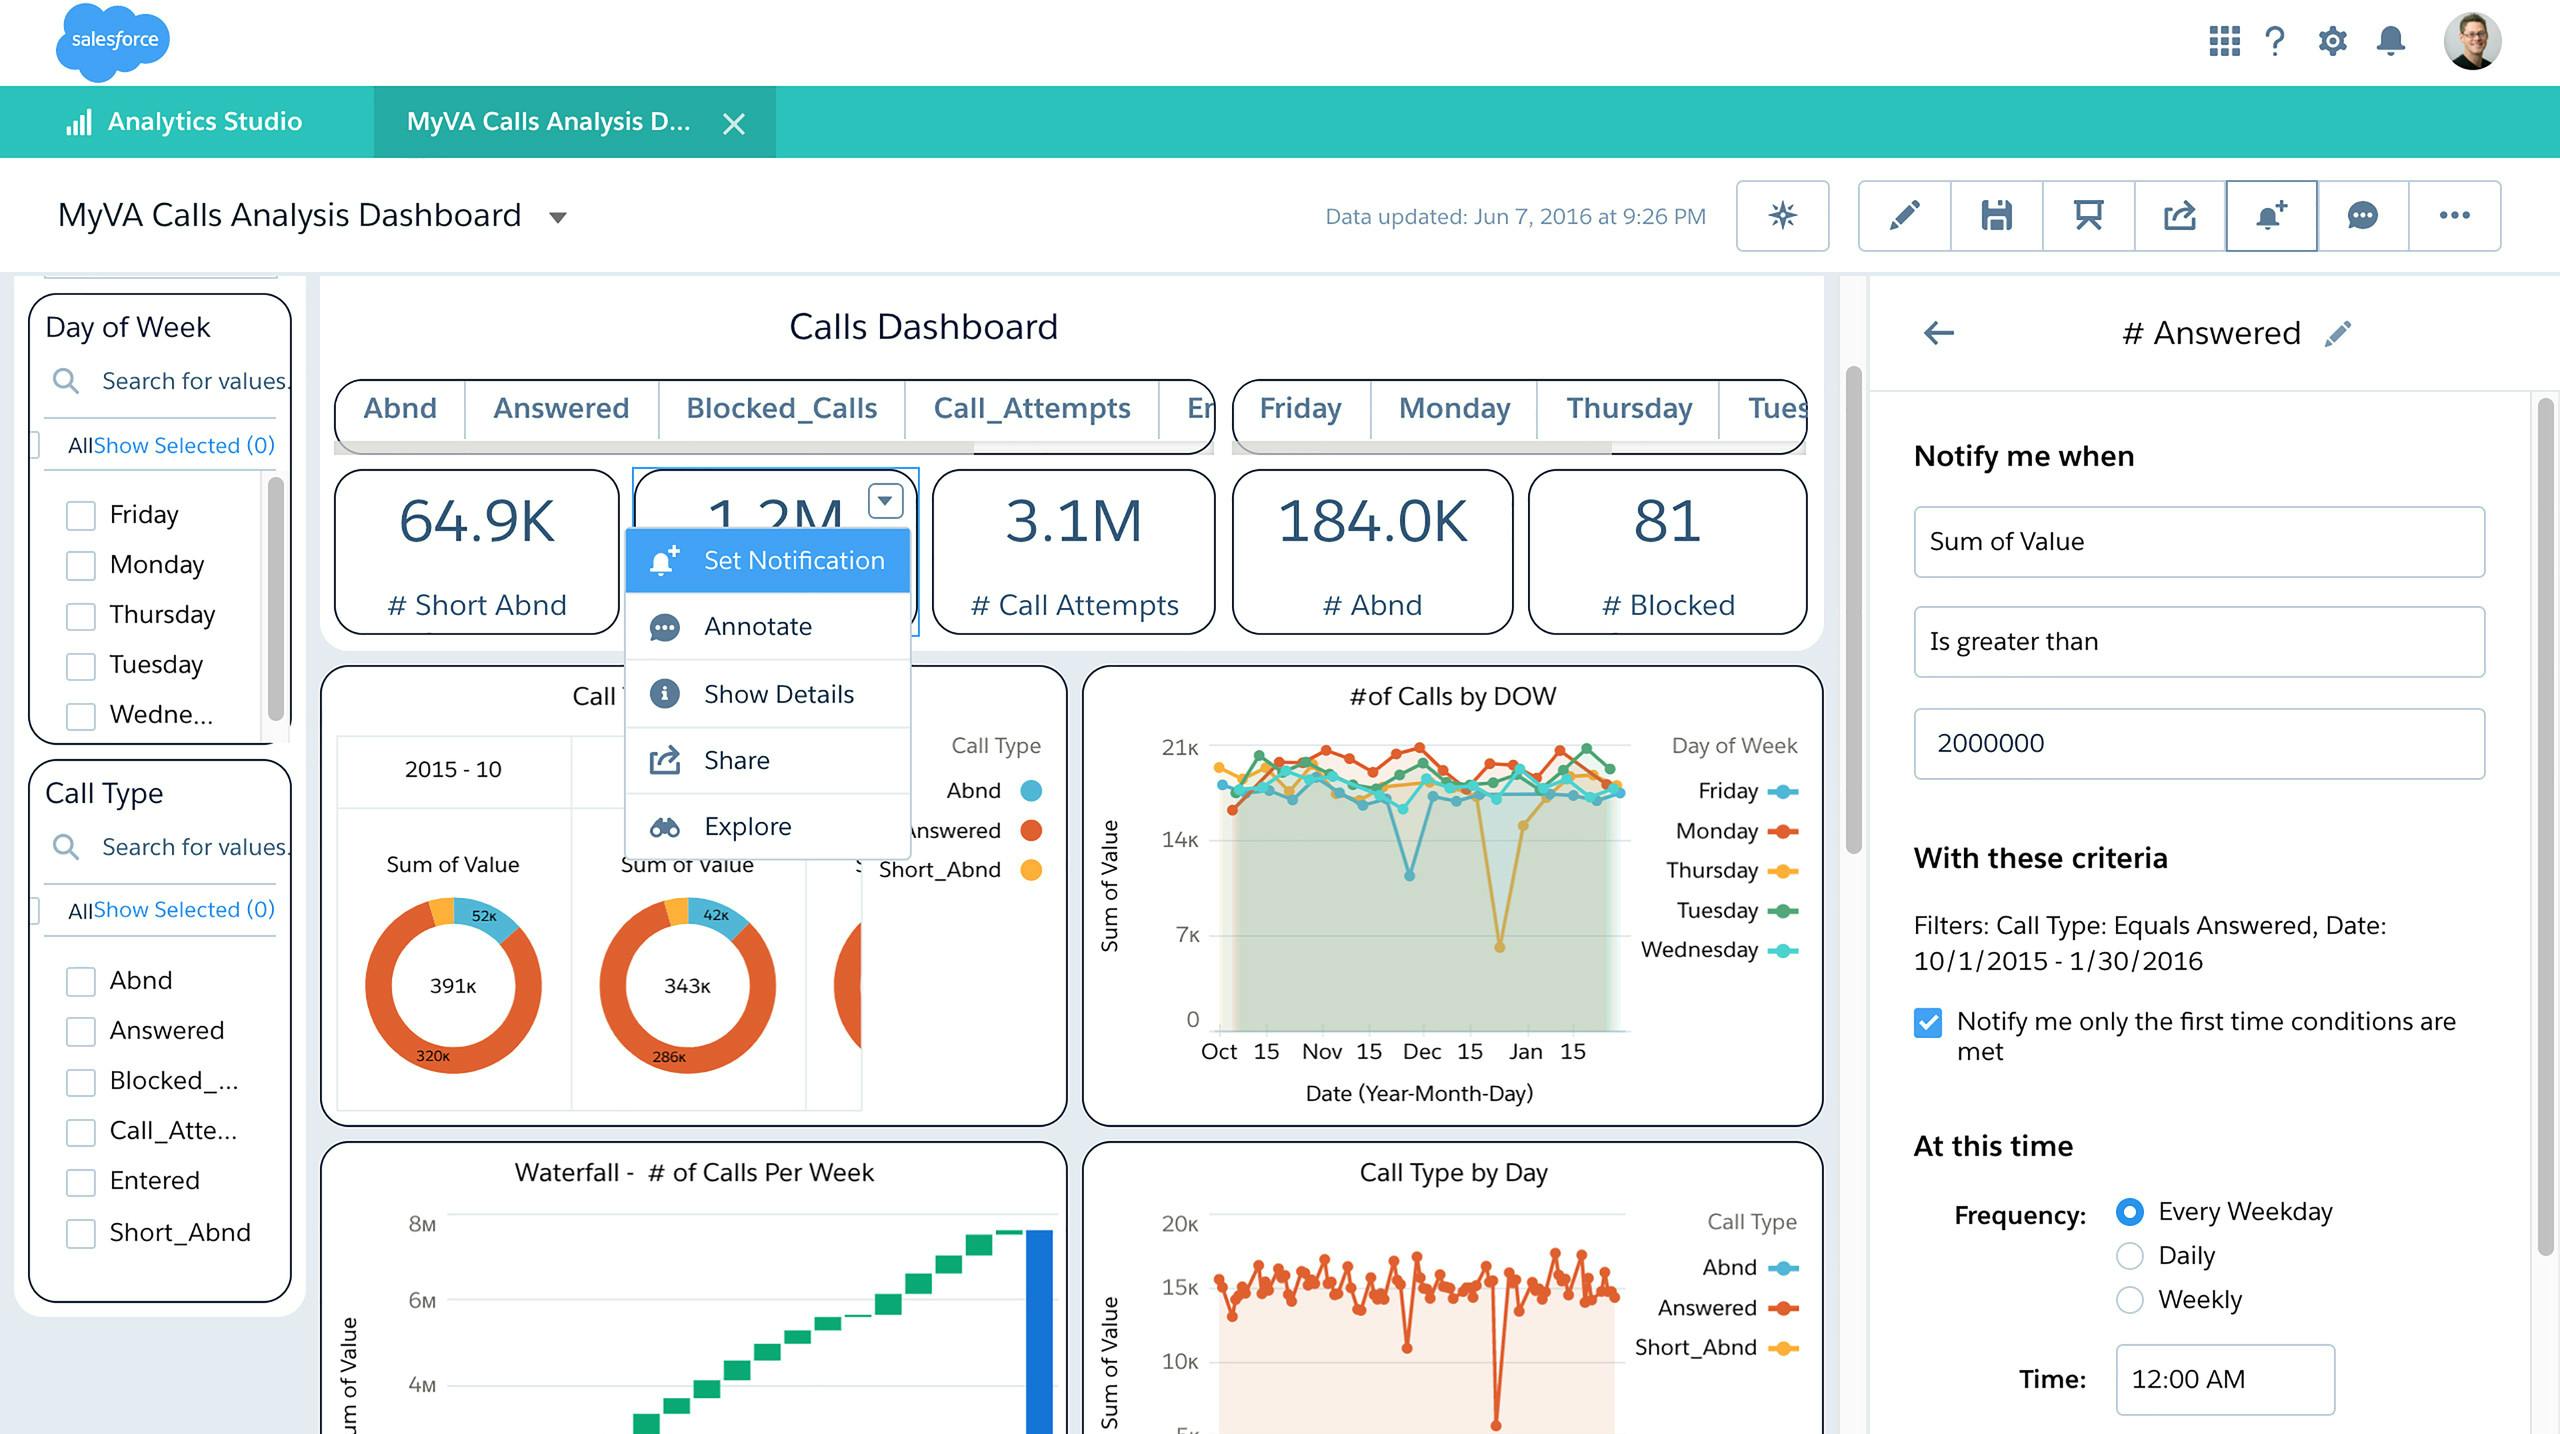This screenshot has width=2560, height=1434.
Task: Click Show Selected (0) under Call Type
Action: (x=185, y=910)
